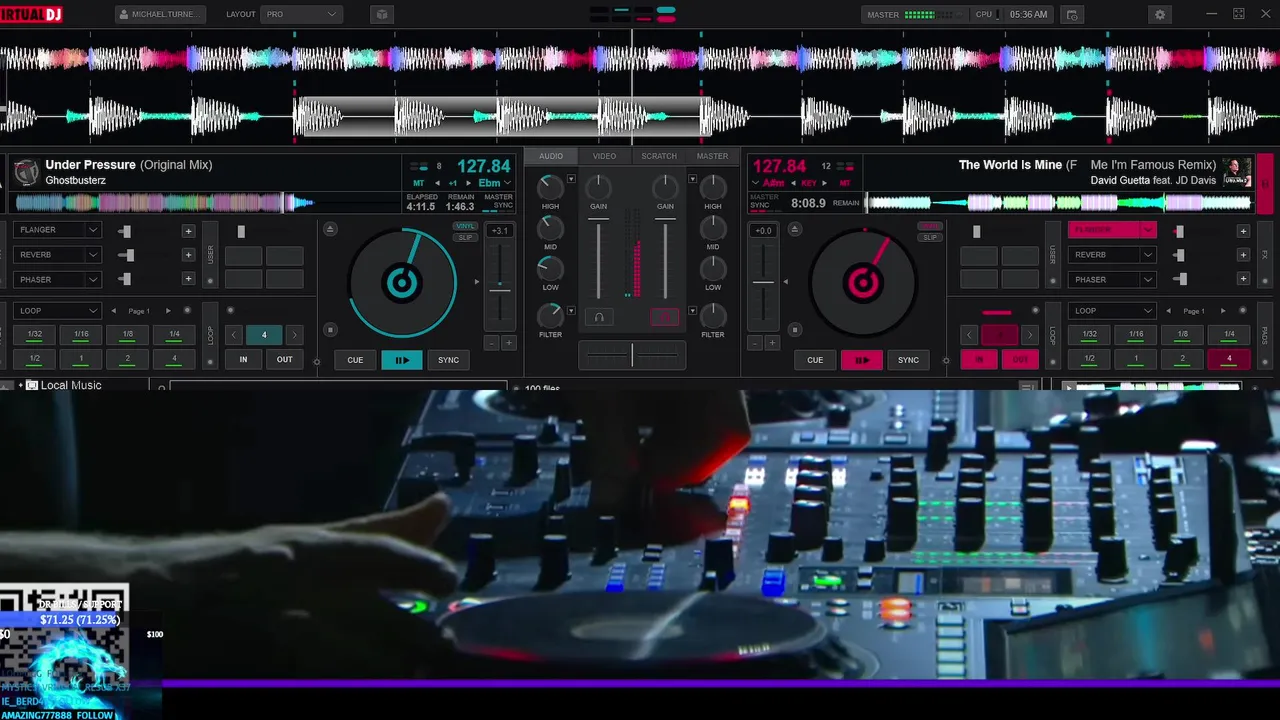Viewport: 1280px width, 720px height.
Task: Add effect slot next to right FLANGER
Action: coord(1243,231)
